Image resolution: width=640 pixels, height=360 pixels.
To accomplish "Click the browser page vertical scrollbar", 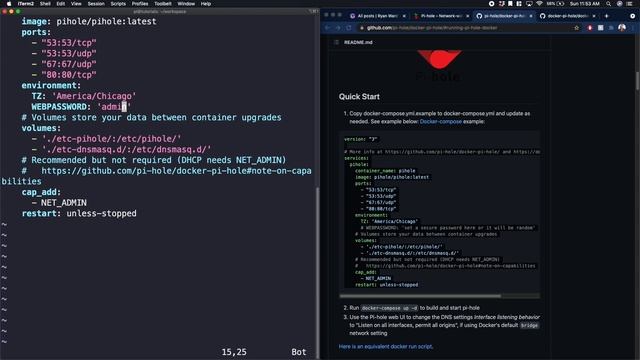I will [x=637, y=81].
